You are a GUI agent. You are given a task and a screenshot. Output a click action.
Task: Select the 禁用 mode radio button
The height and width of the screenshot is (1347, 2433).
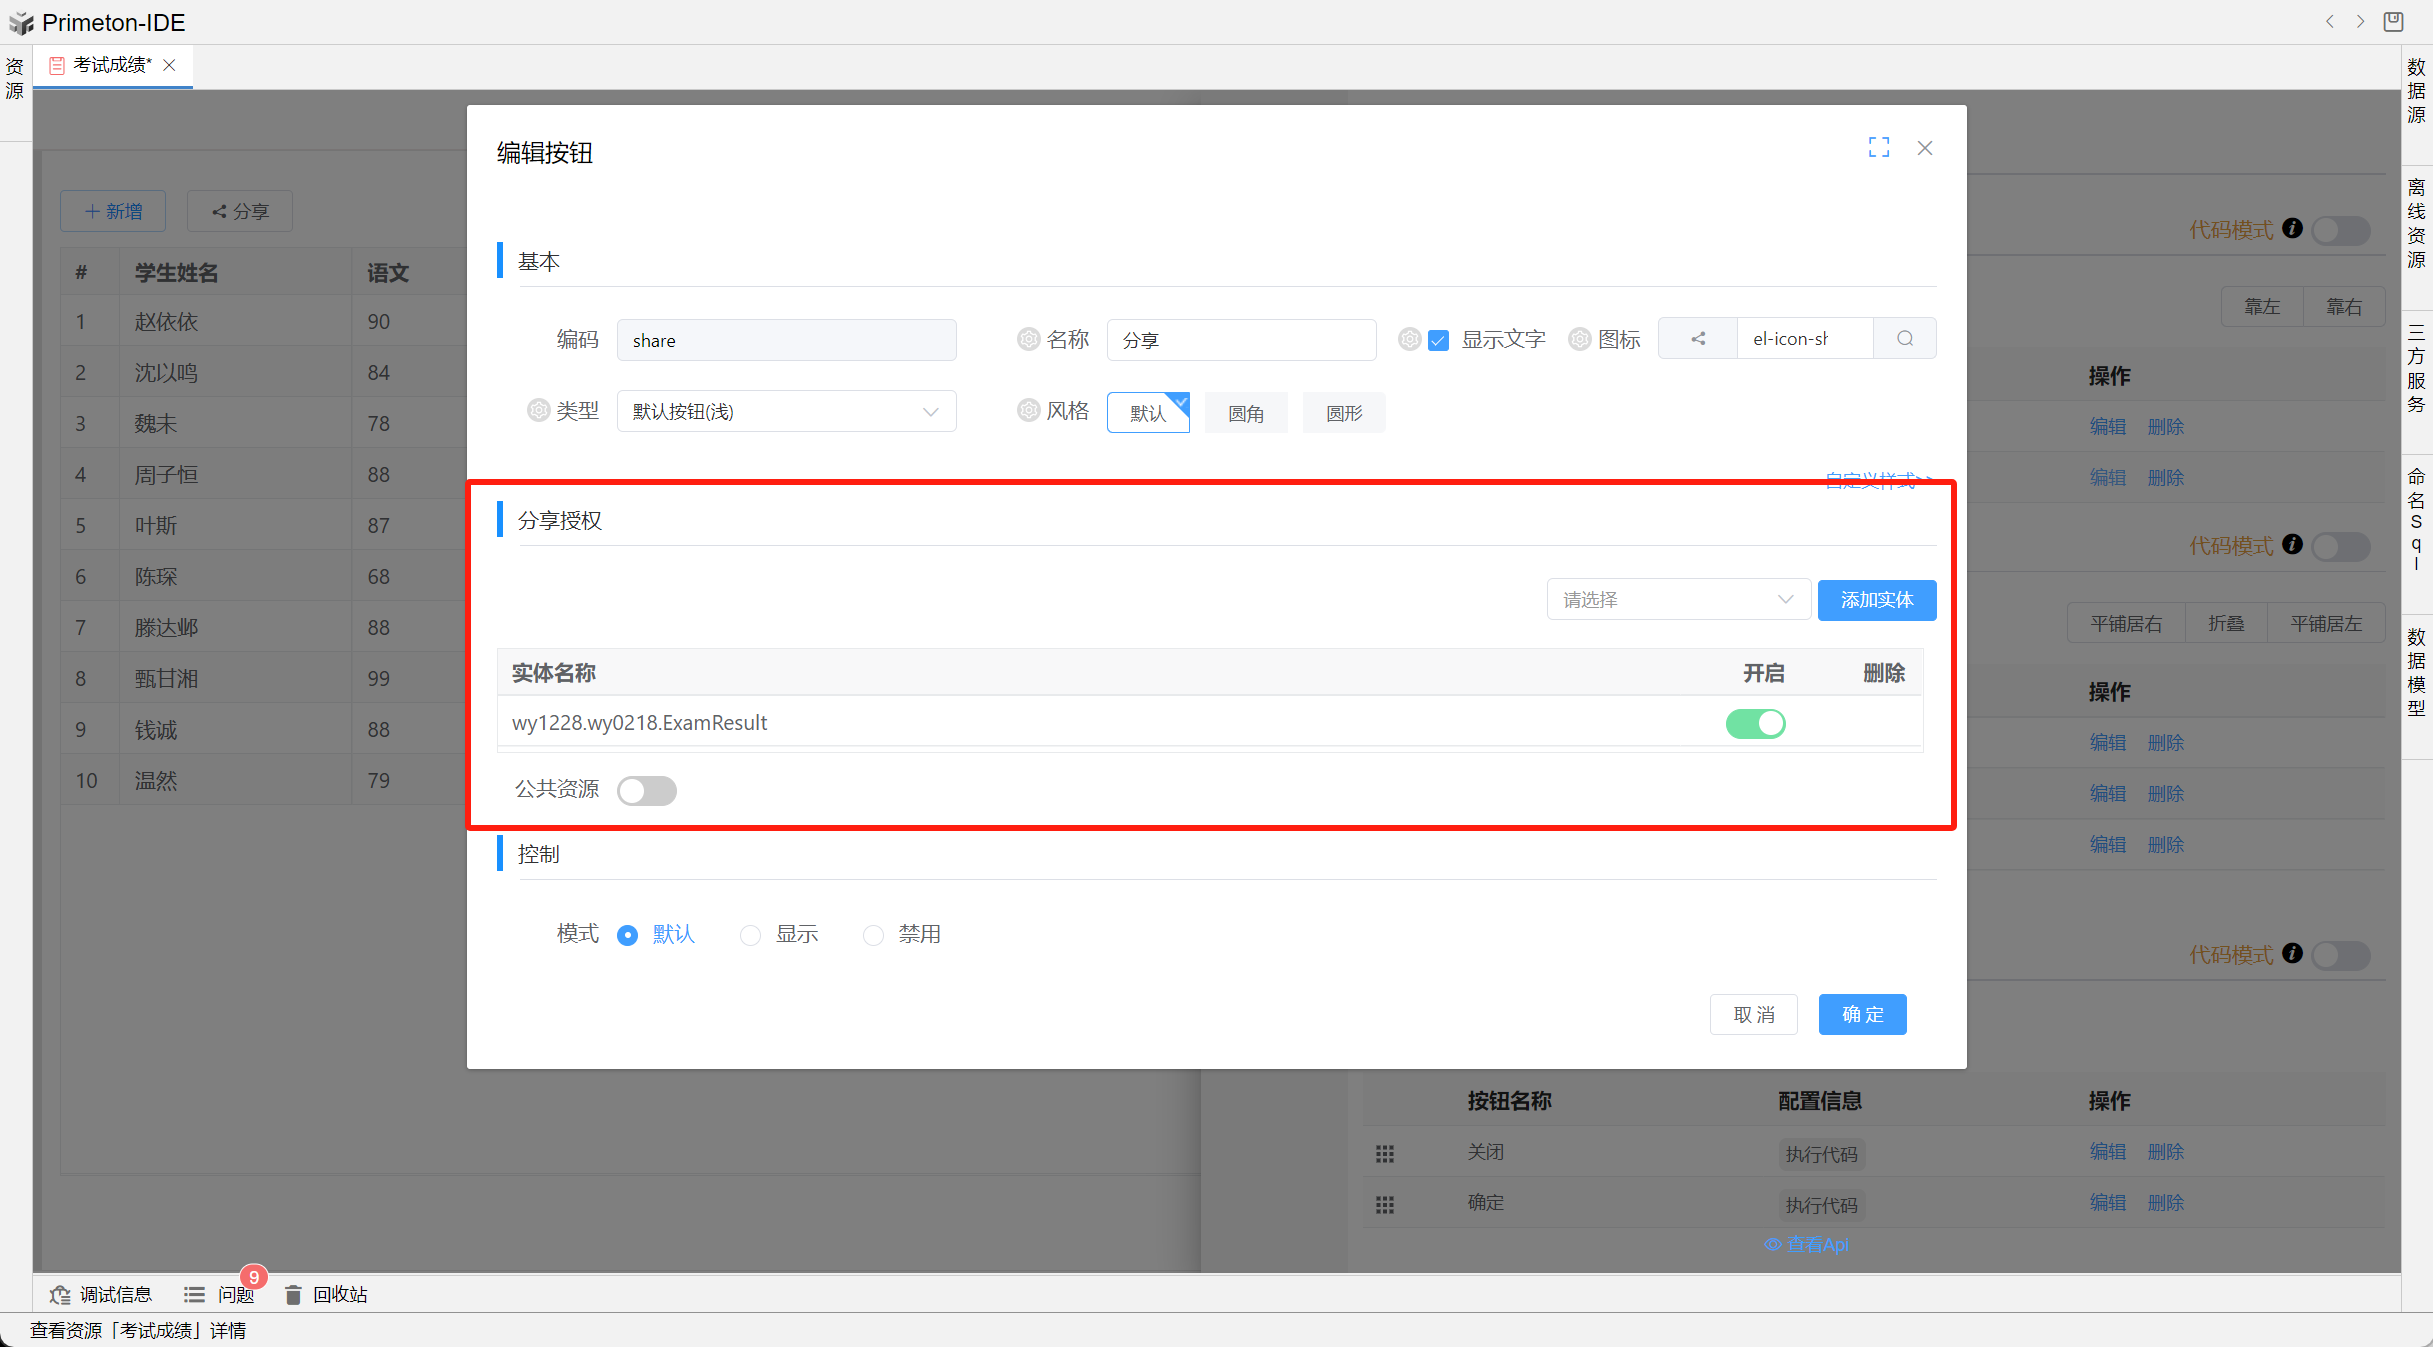(x=873, y=935)
